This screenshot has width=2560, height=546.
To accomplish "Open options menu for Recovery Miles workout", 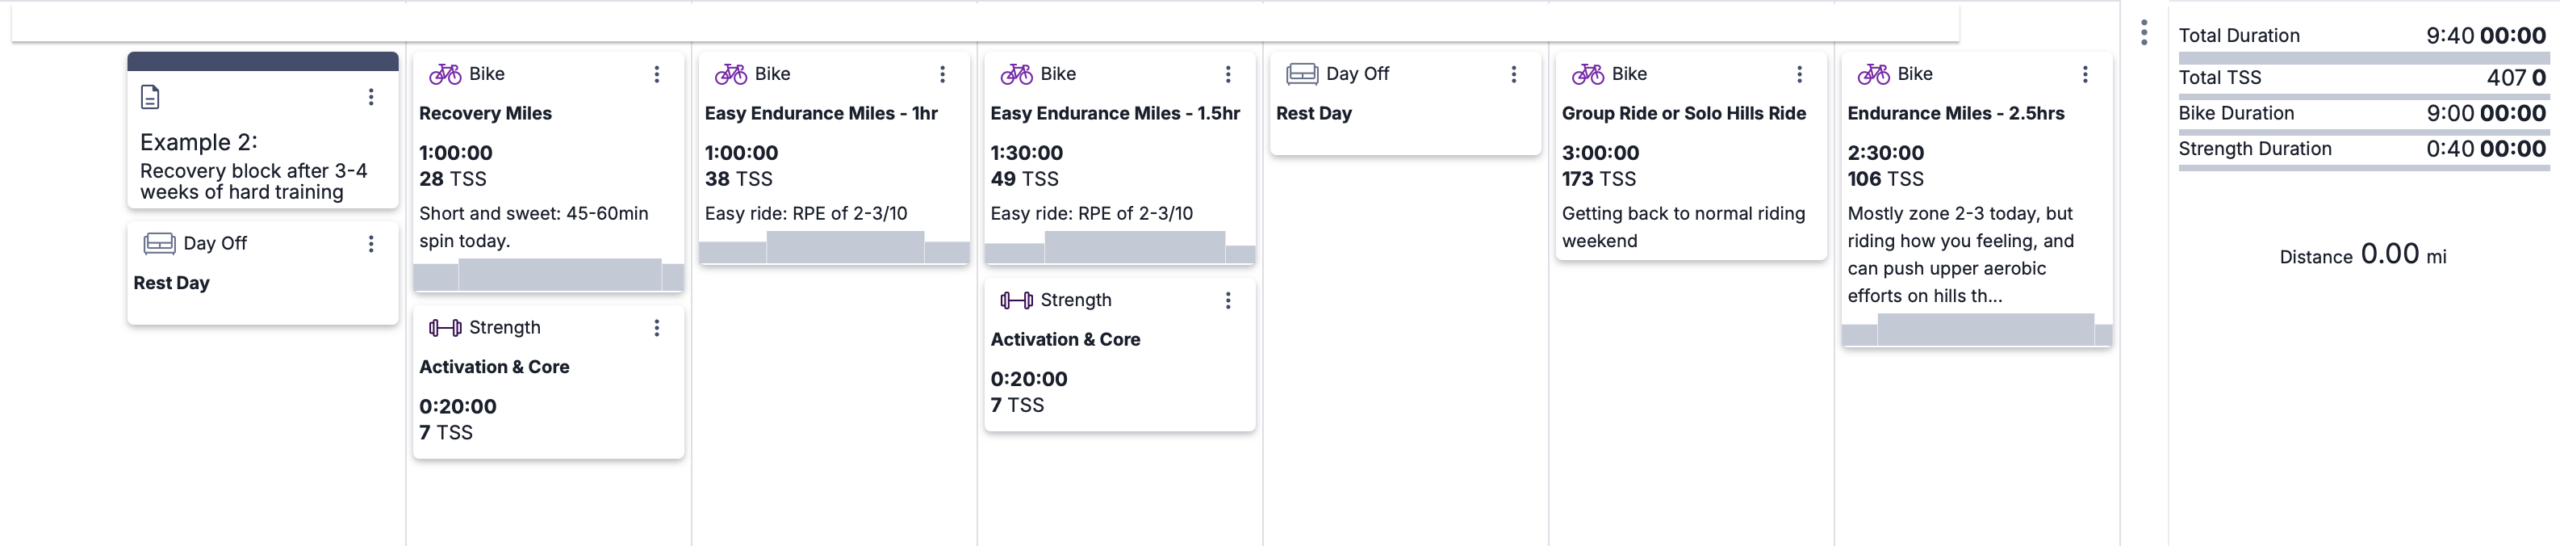I will (656, 74).
